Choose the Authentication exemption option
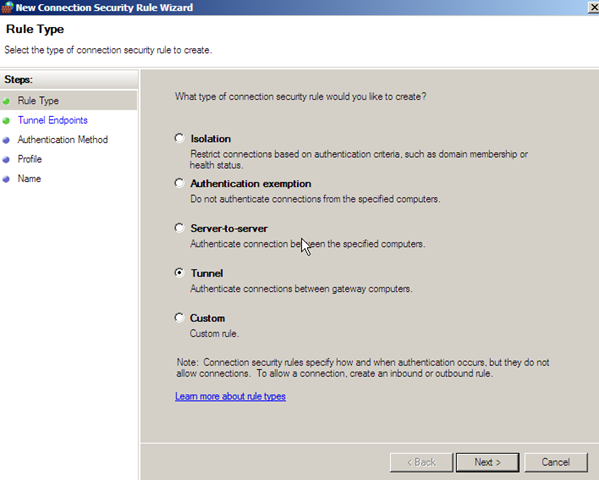 tap(179, 183)
